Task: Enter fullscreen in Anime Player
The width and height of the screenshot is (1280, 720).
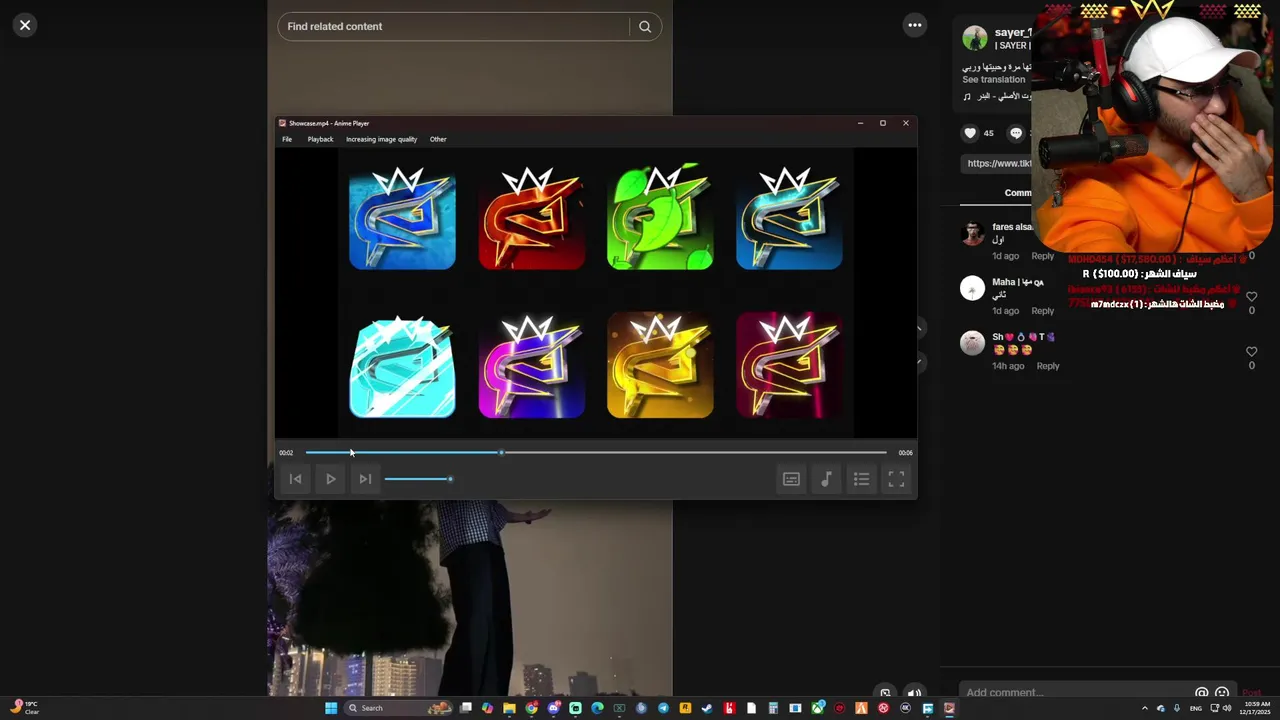Action: 896,479
